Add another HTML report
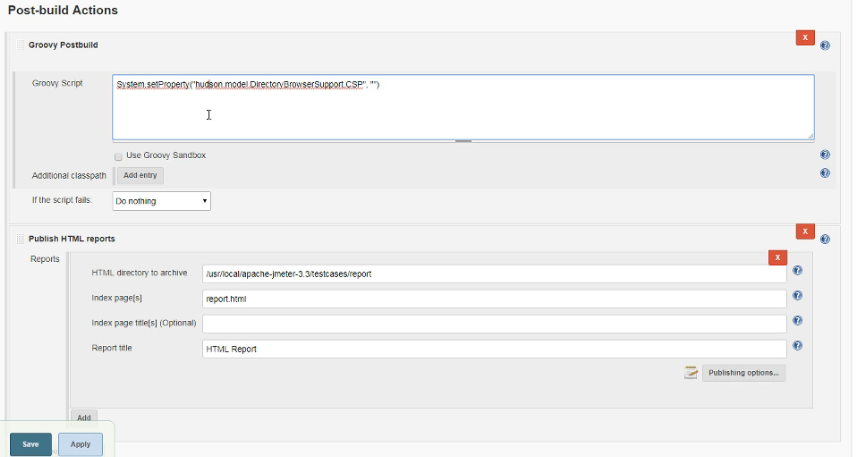856x457 pixels. [84, 417]
